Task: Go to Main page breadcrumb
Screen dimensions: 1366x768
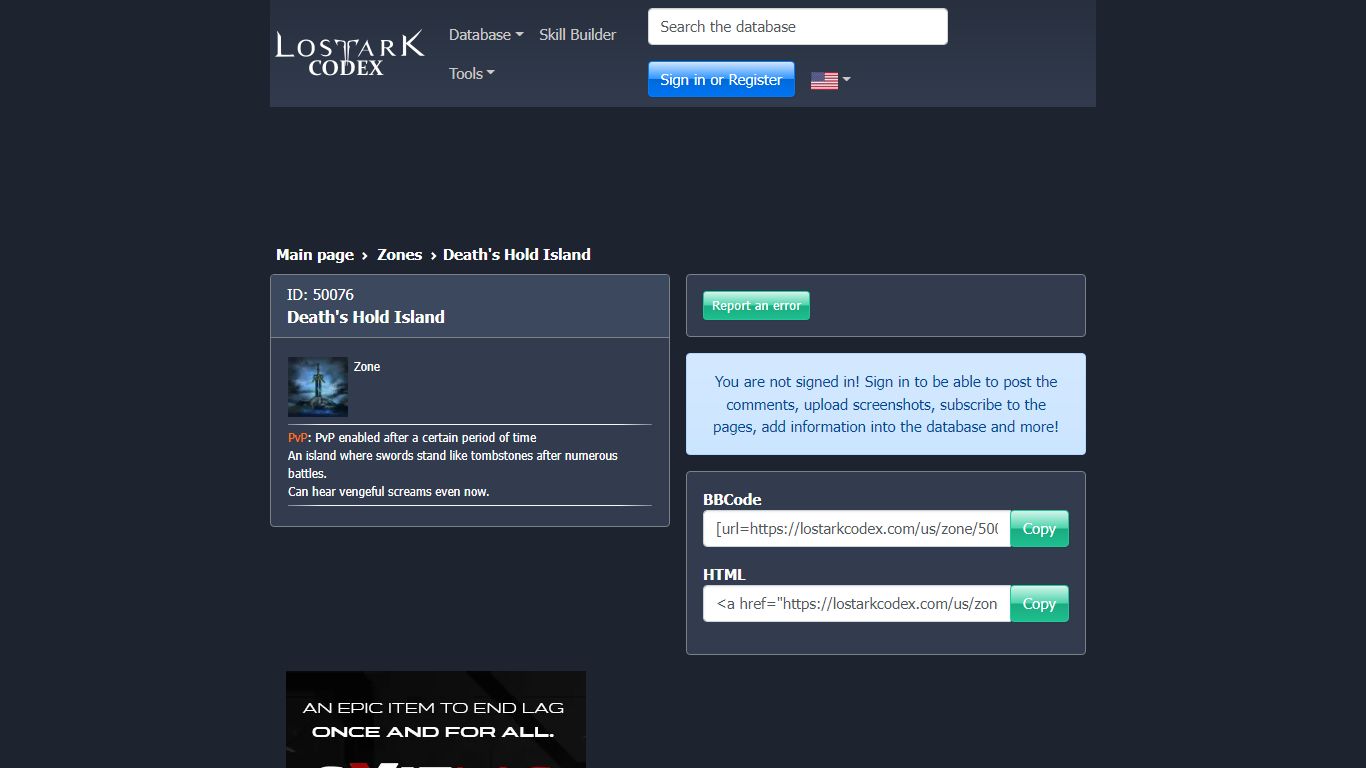Action: click(x=315, y=255)
